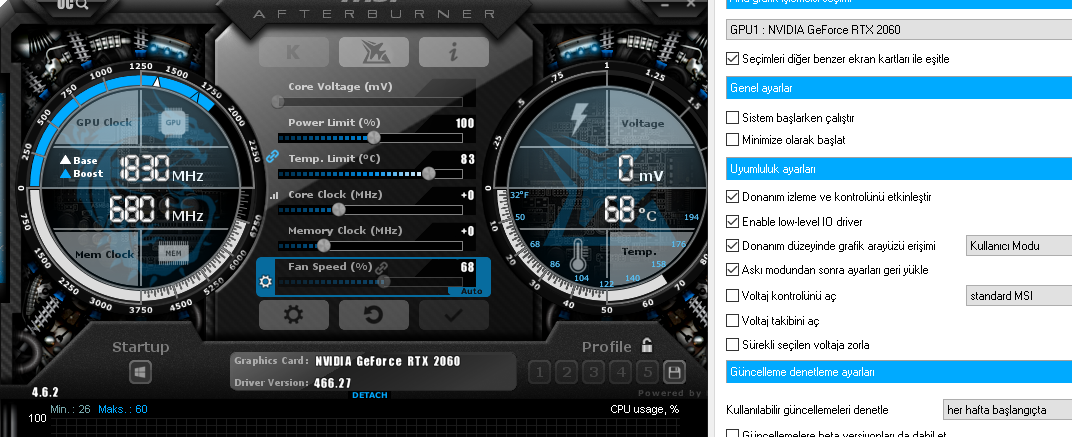Toggle 'Donanım izleme ve kontrolünü etkinleştir' checkbox
This screenshot has width=1072, height=437.
[x=732, y=197]
